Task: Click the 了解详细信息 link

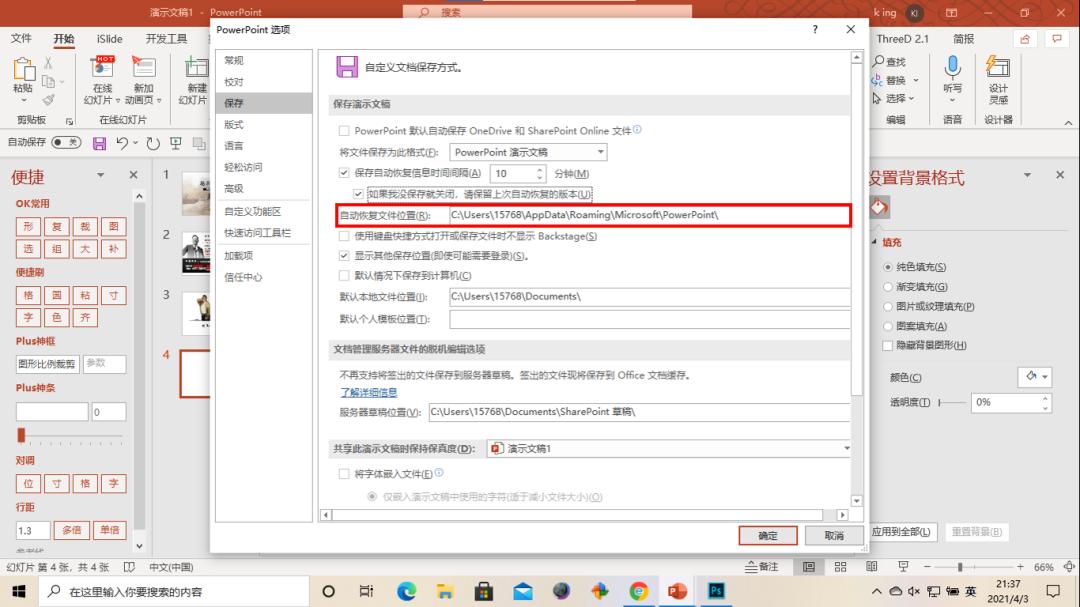Action: point(368,391)
